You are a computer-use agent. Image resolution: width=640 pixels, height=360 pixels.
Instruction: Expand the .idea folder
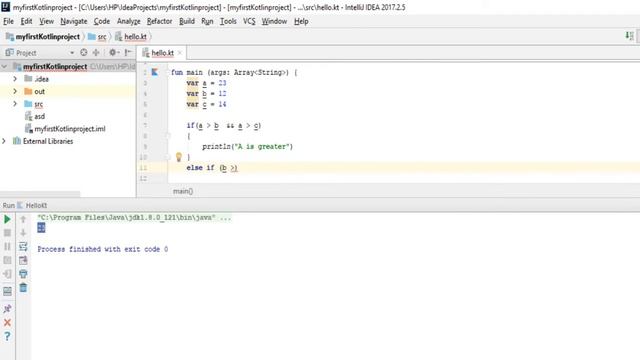15,78
